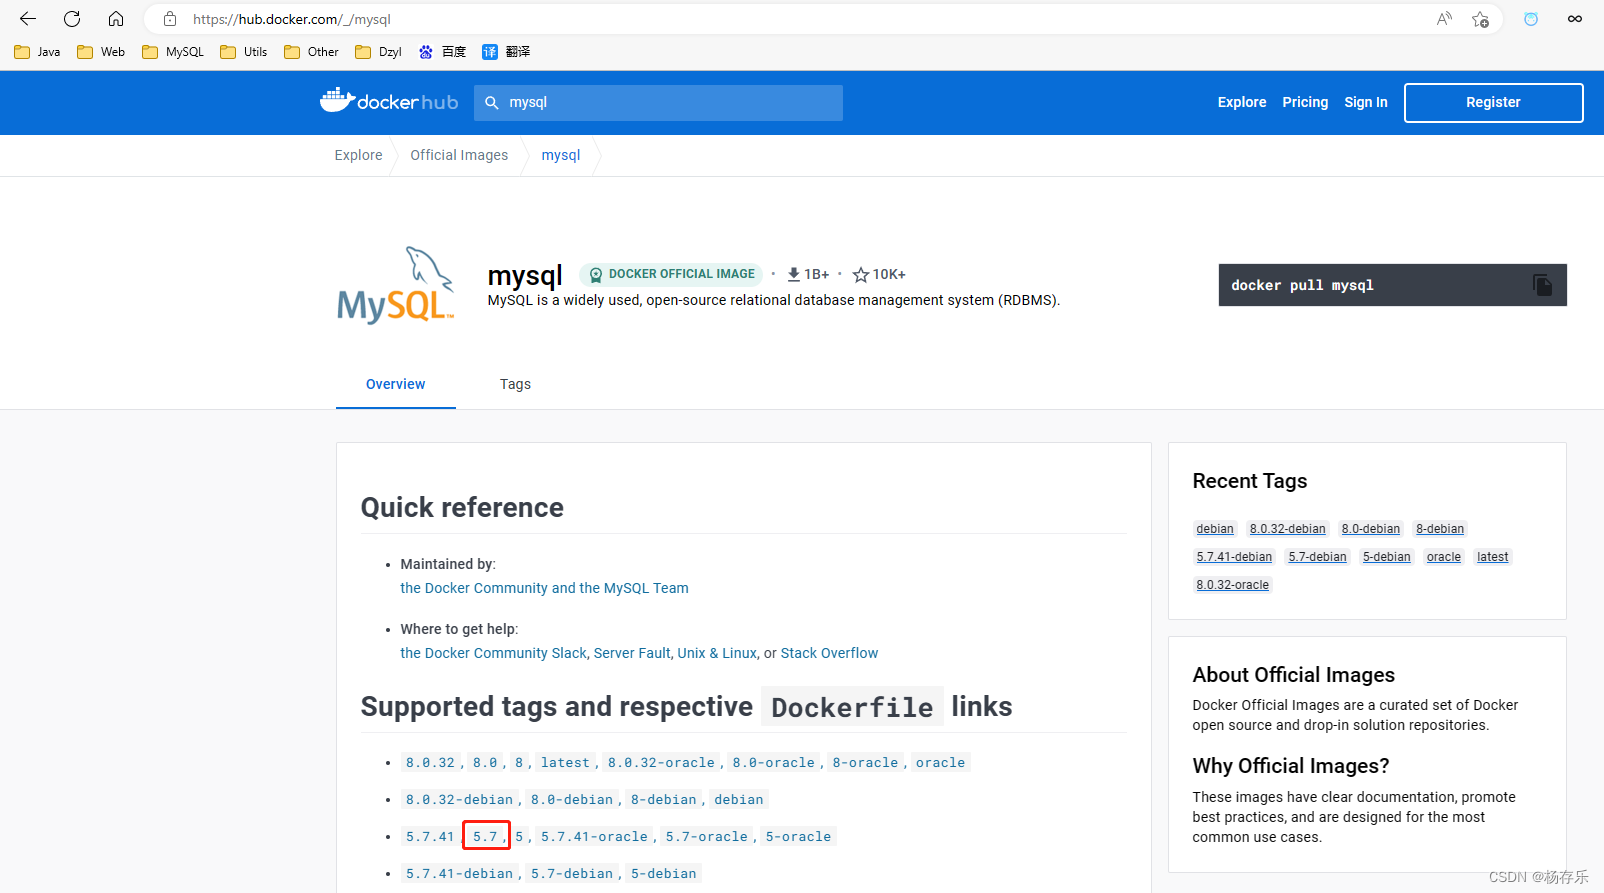Open Pricing in the top navigation
This screenshot has height=893, width=1604.
[1305, 102]
